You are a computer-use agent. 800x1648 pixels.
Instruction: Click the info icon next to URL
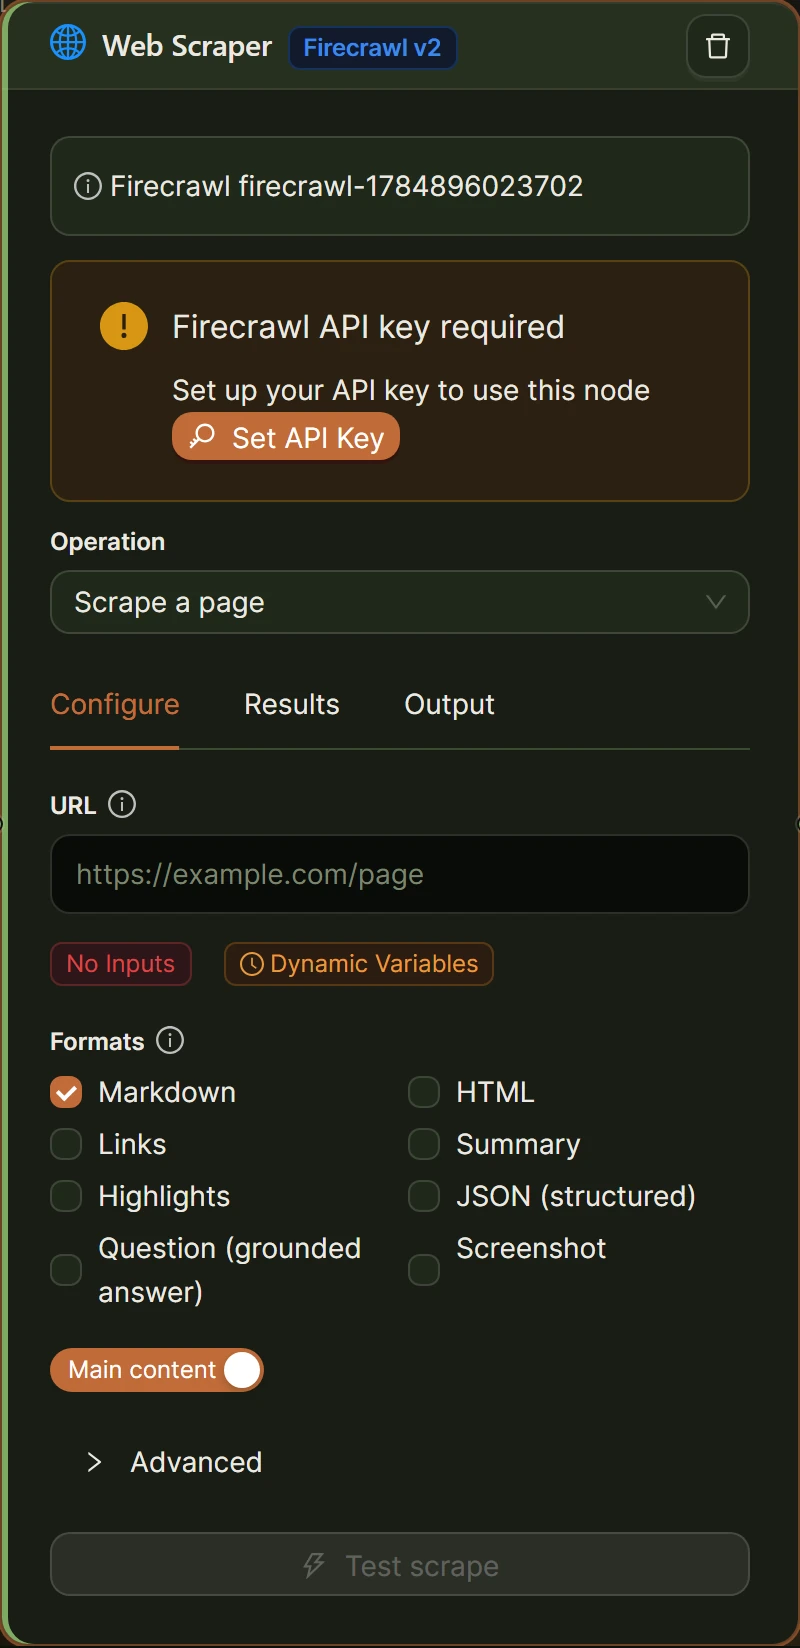coord(122,804)
